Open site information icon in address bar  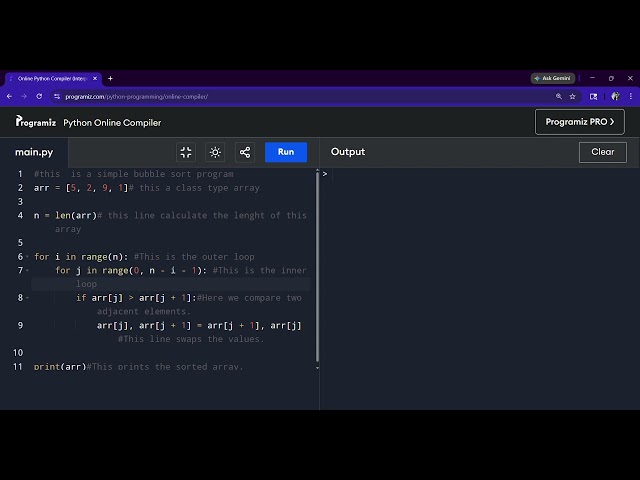point(57,96)
